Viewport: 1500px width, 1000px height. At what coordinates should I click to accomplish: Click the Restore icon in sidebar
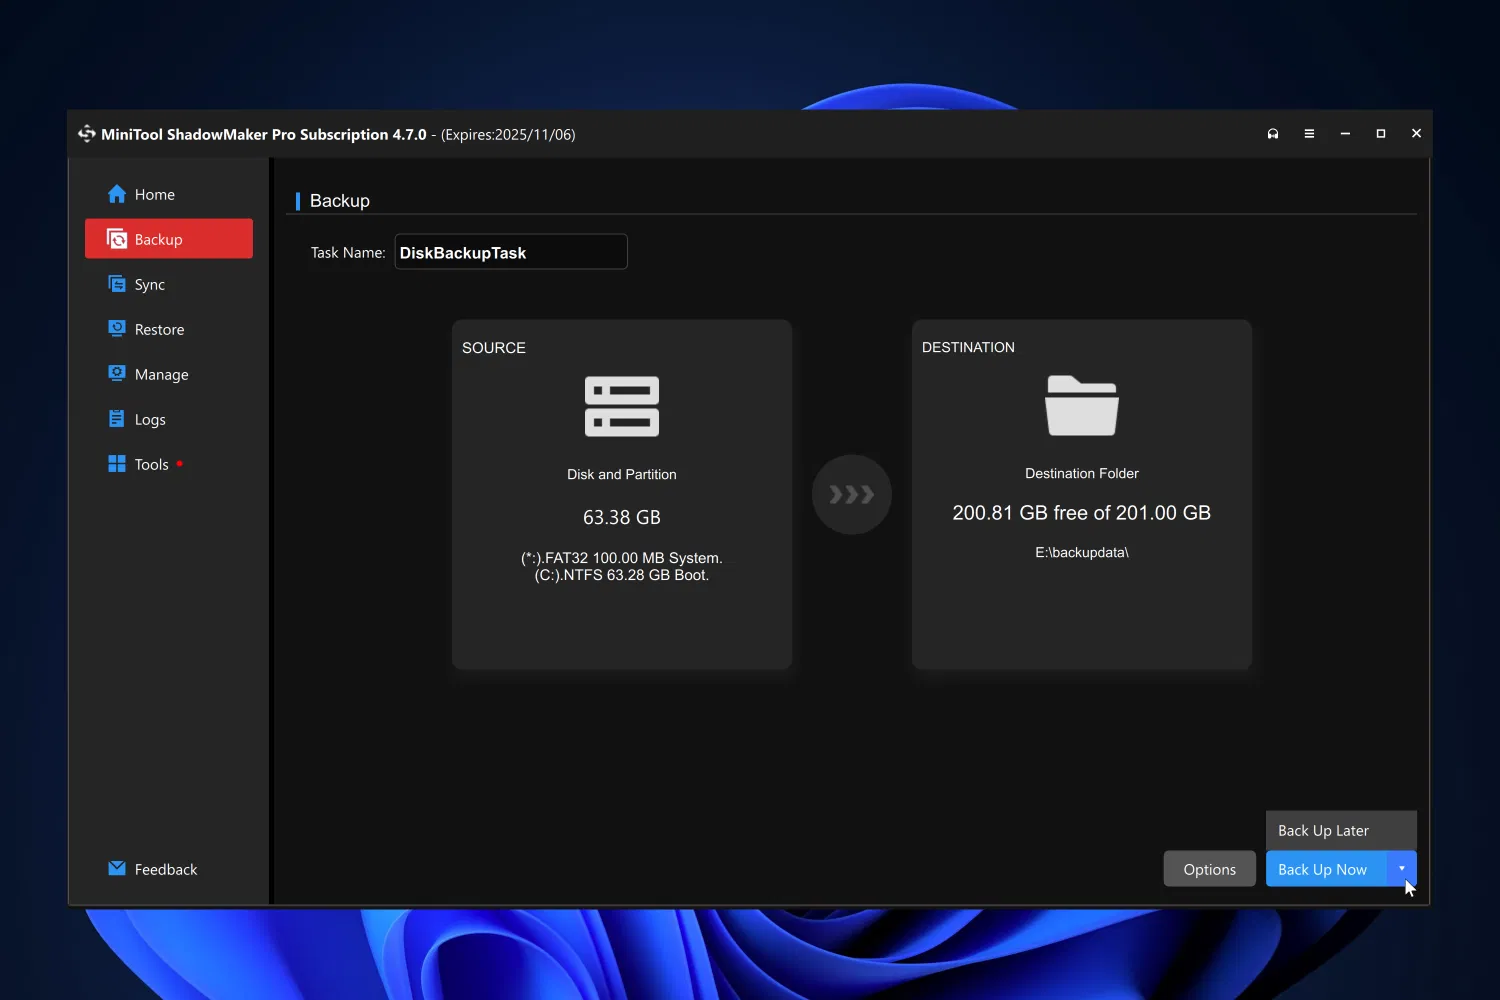coord(117,329)
